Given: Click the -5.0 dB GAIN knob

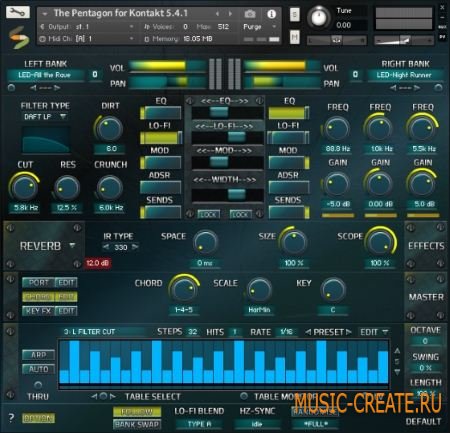Looking at the screenshot, I should [337, 184].
